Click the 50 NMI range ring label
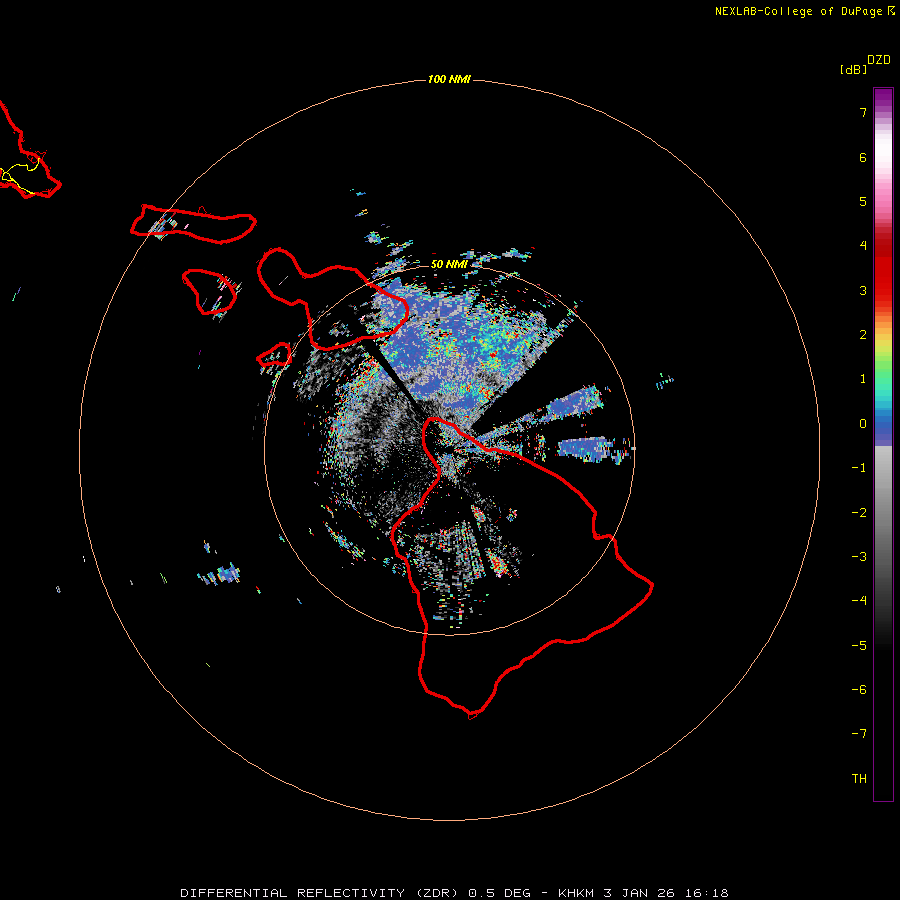Screen dimensions: 900x900 tap(449, 264)
